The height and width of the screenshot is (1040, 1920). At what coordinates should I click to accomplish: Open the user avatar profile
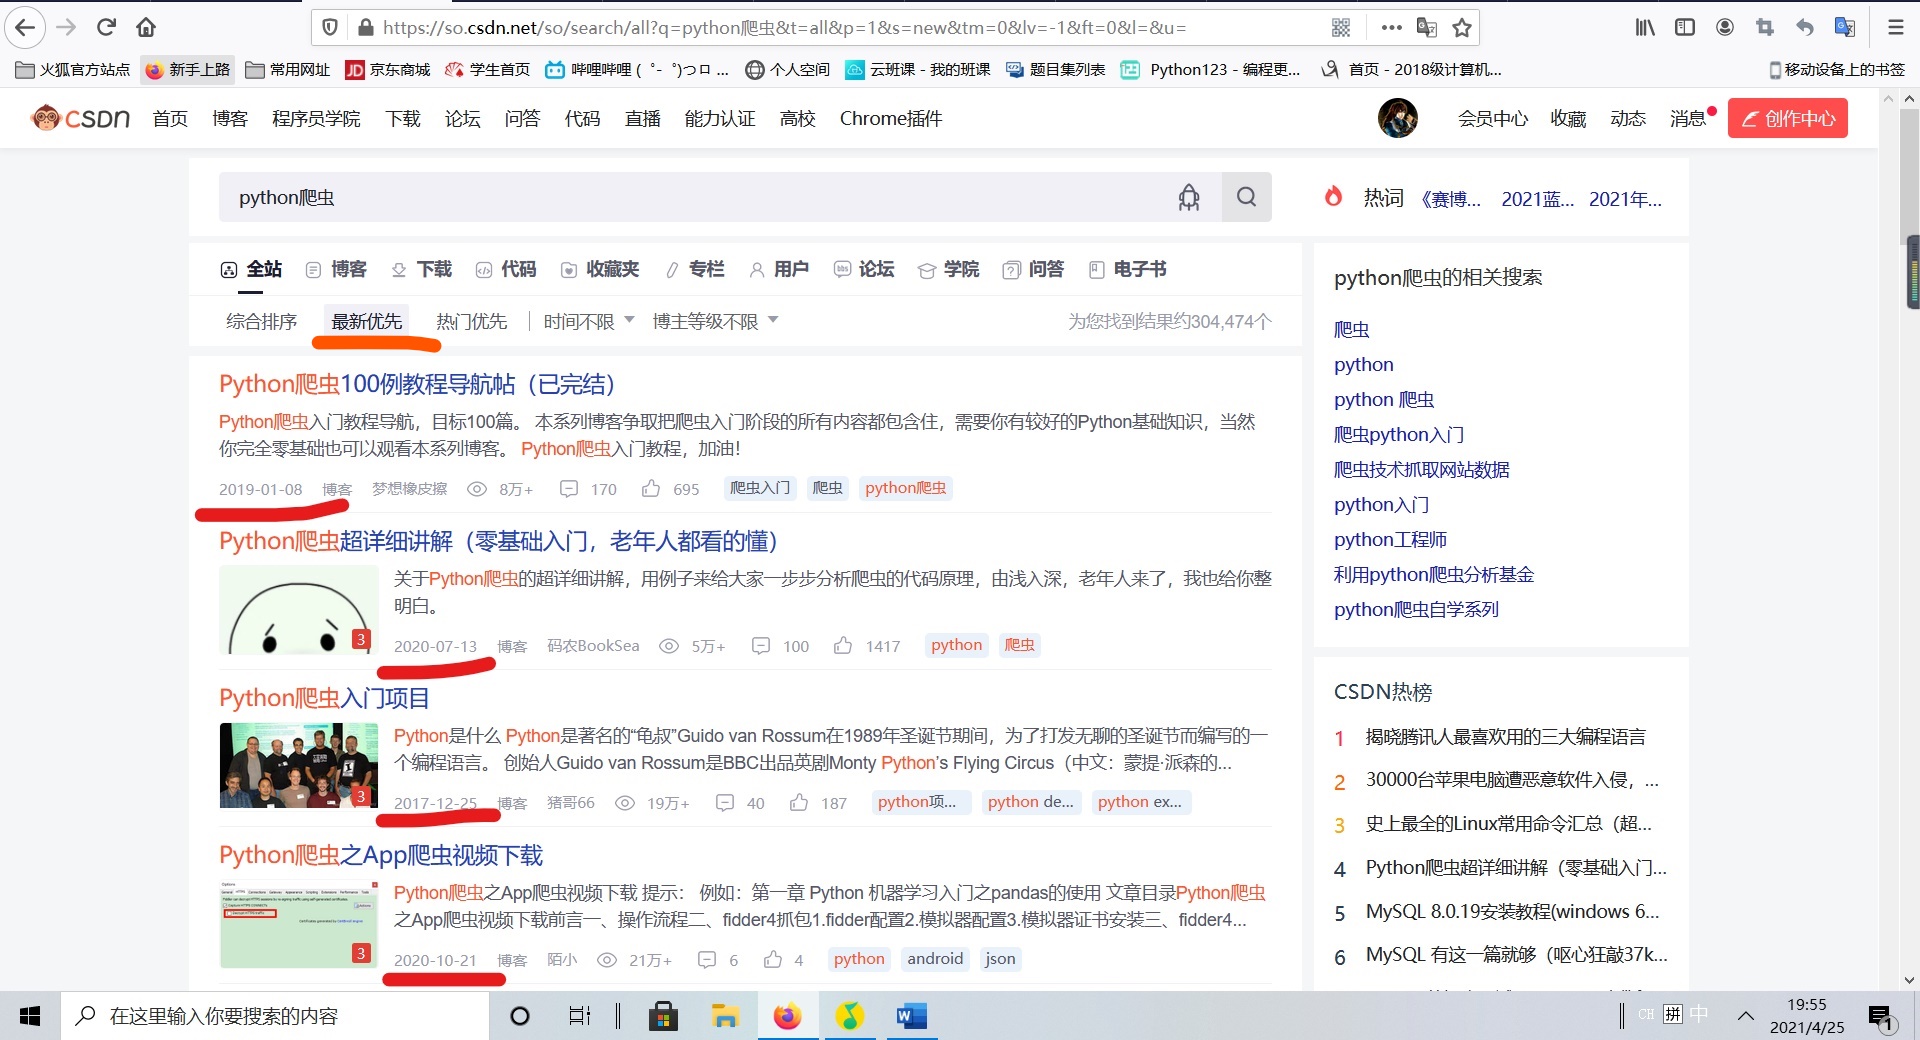point(1398,118)
